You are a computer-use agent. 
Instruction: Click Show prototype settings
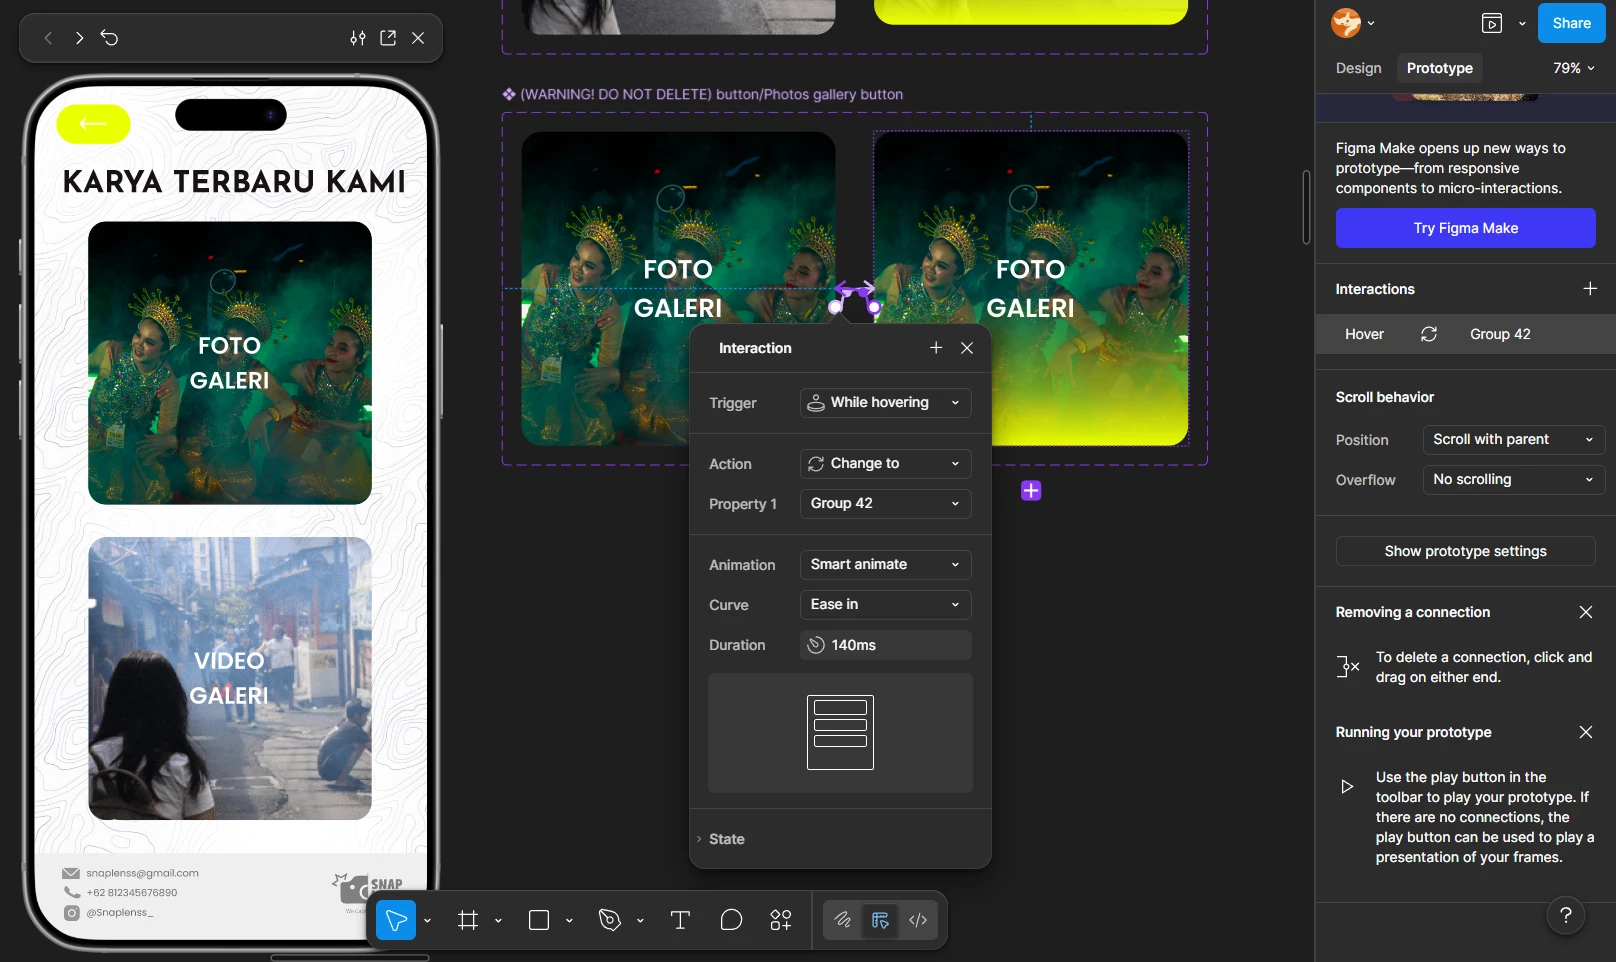pos(1465,551)
